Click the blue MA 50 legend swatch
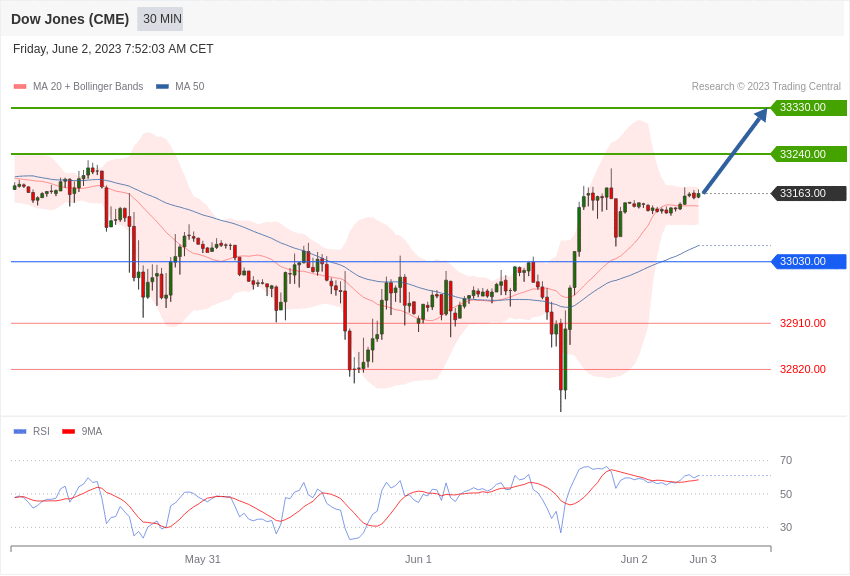Viewport: 850px width, 576px height. (x=162, y=86)
